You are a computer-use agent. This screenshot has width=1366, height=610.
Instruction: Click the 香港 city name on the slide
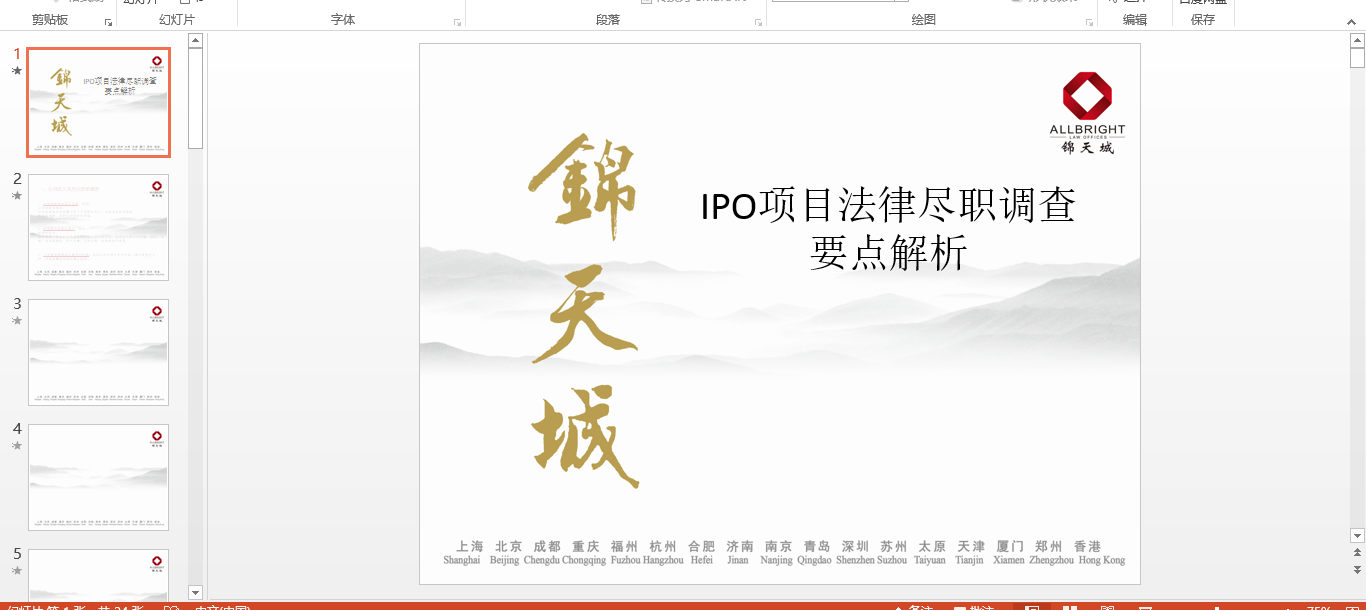(x=1087, y=547)
